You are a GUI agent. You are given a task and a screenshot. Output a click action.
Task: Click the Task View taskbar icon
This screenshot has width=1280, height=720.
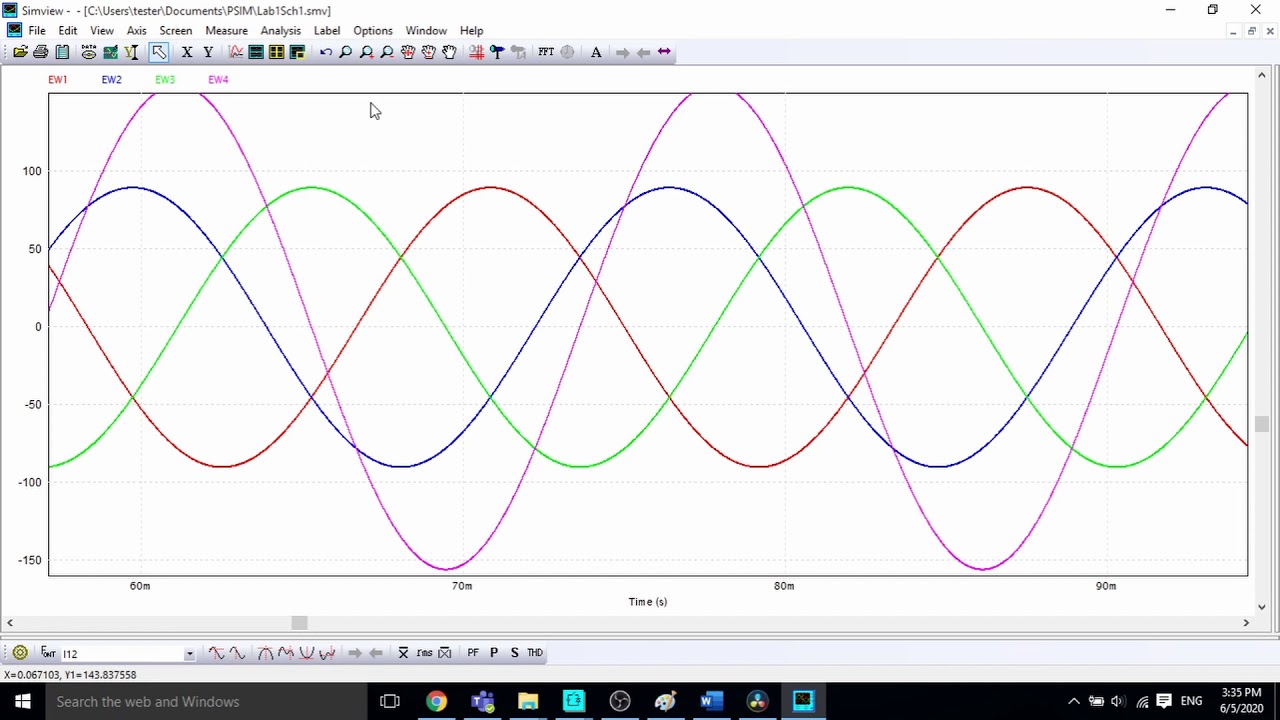click(x=390, y=702)
